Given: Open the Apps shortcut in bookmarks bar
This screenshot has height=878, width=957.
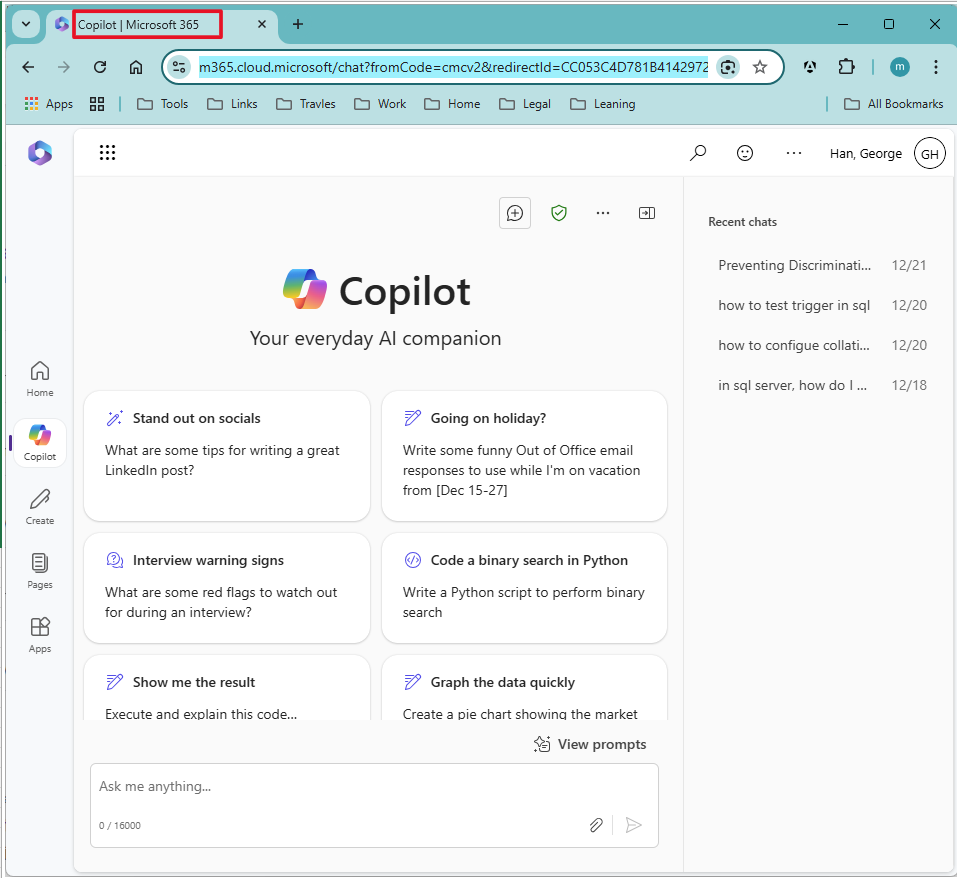Looking at the screenshot, I should pyautogui.click(x=49, y=104).
